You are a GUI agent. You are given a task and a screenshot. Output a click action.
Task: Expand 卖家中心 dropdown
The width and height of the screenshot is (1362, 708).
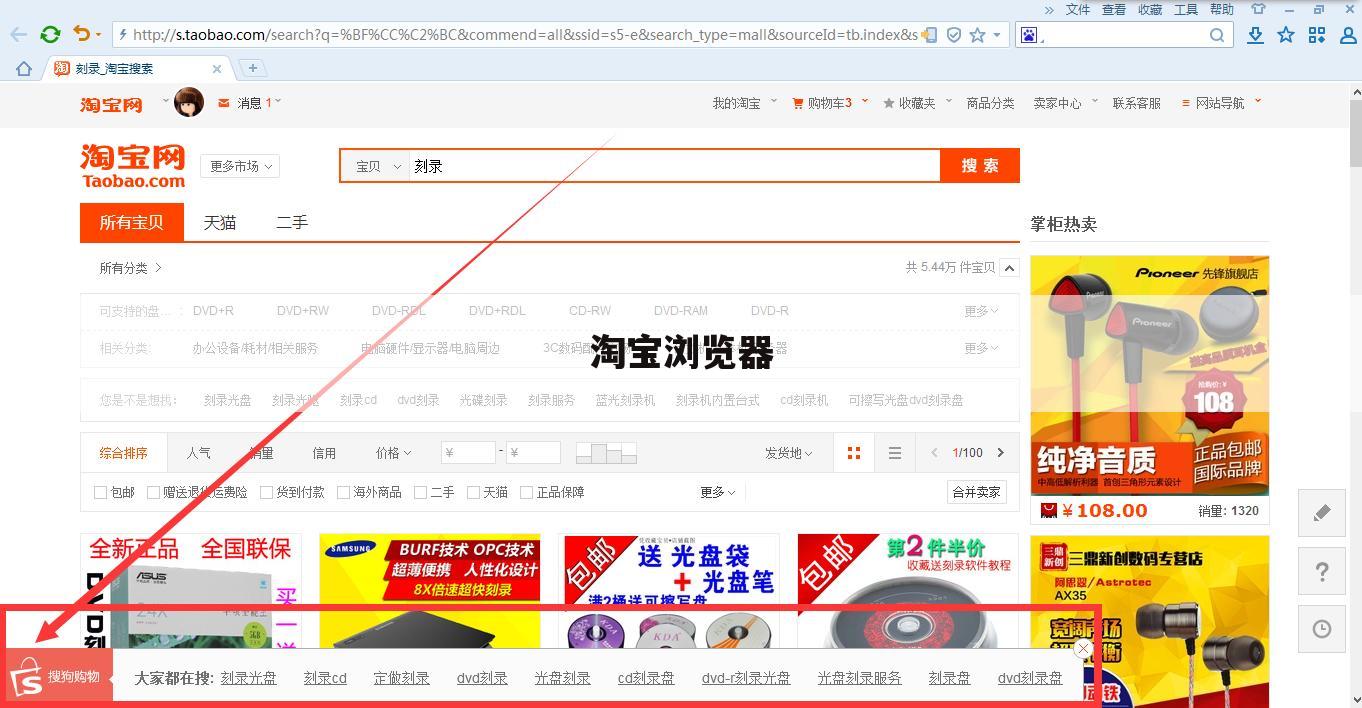pyautogui.click(x=1065, y=103)
